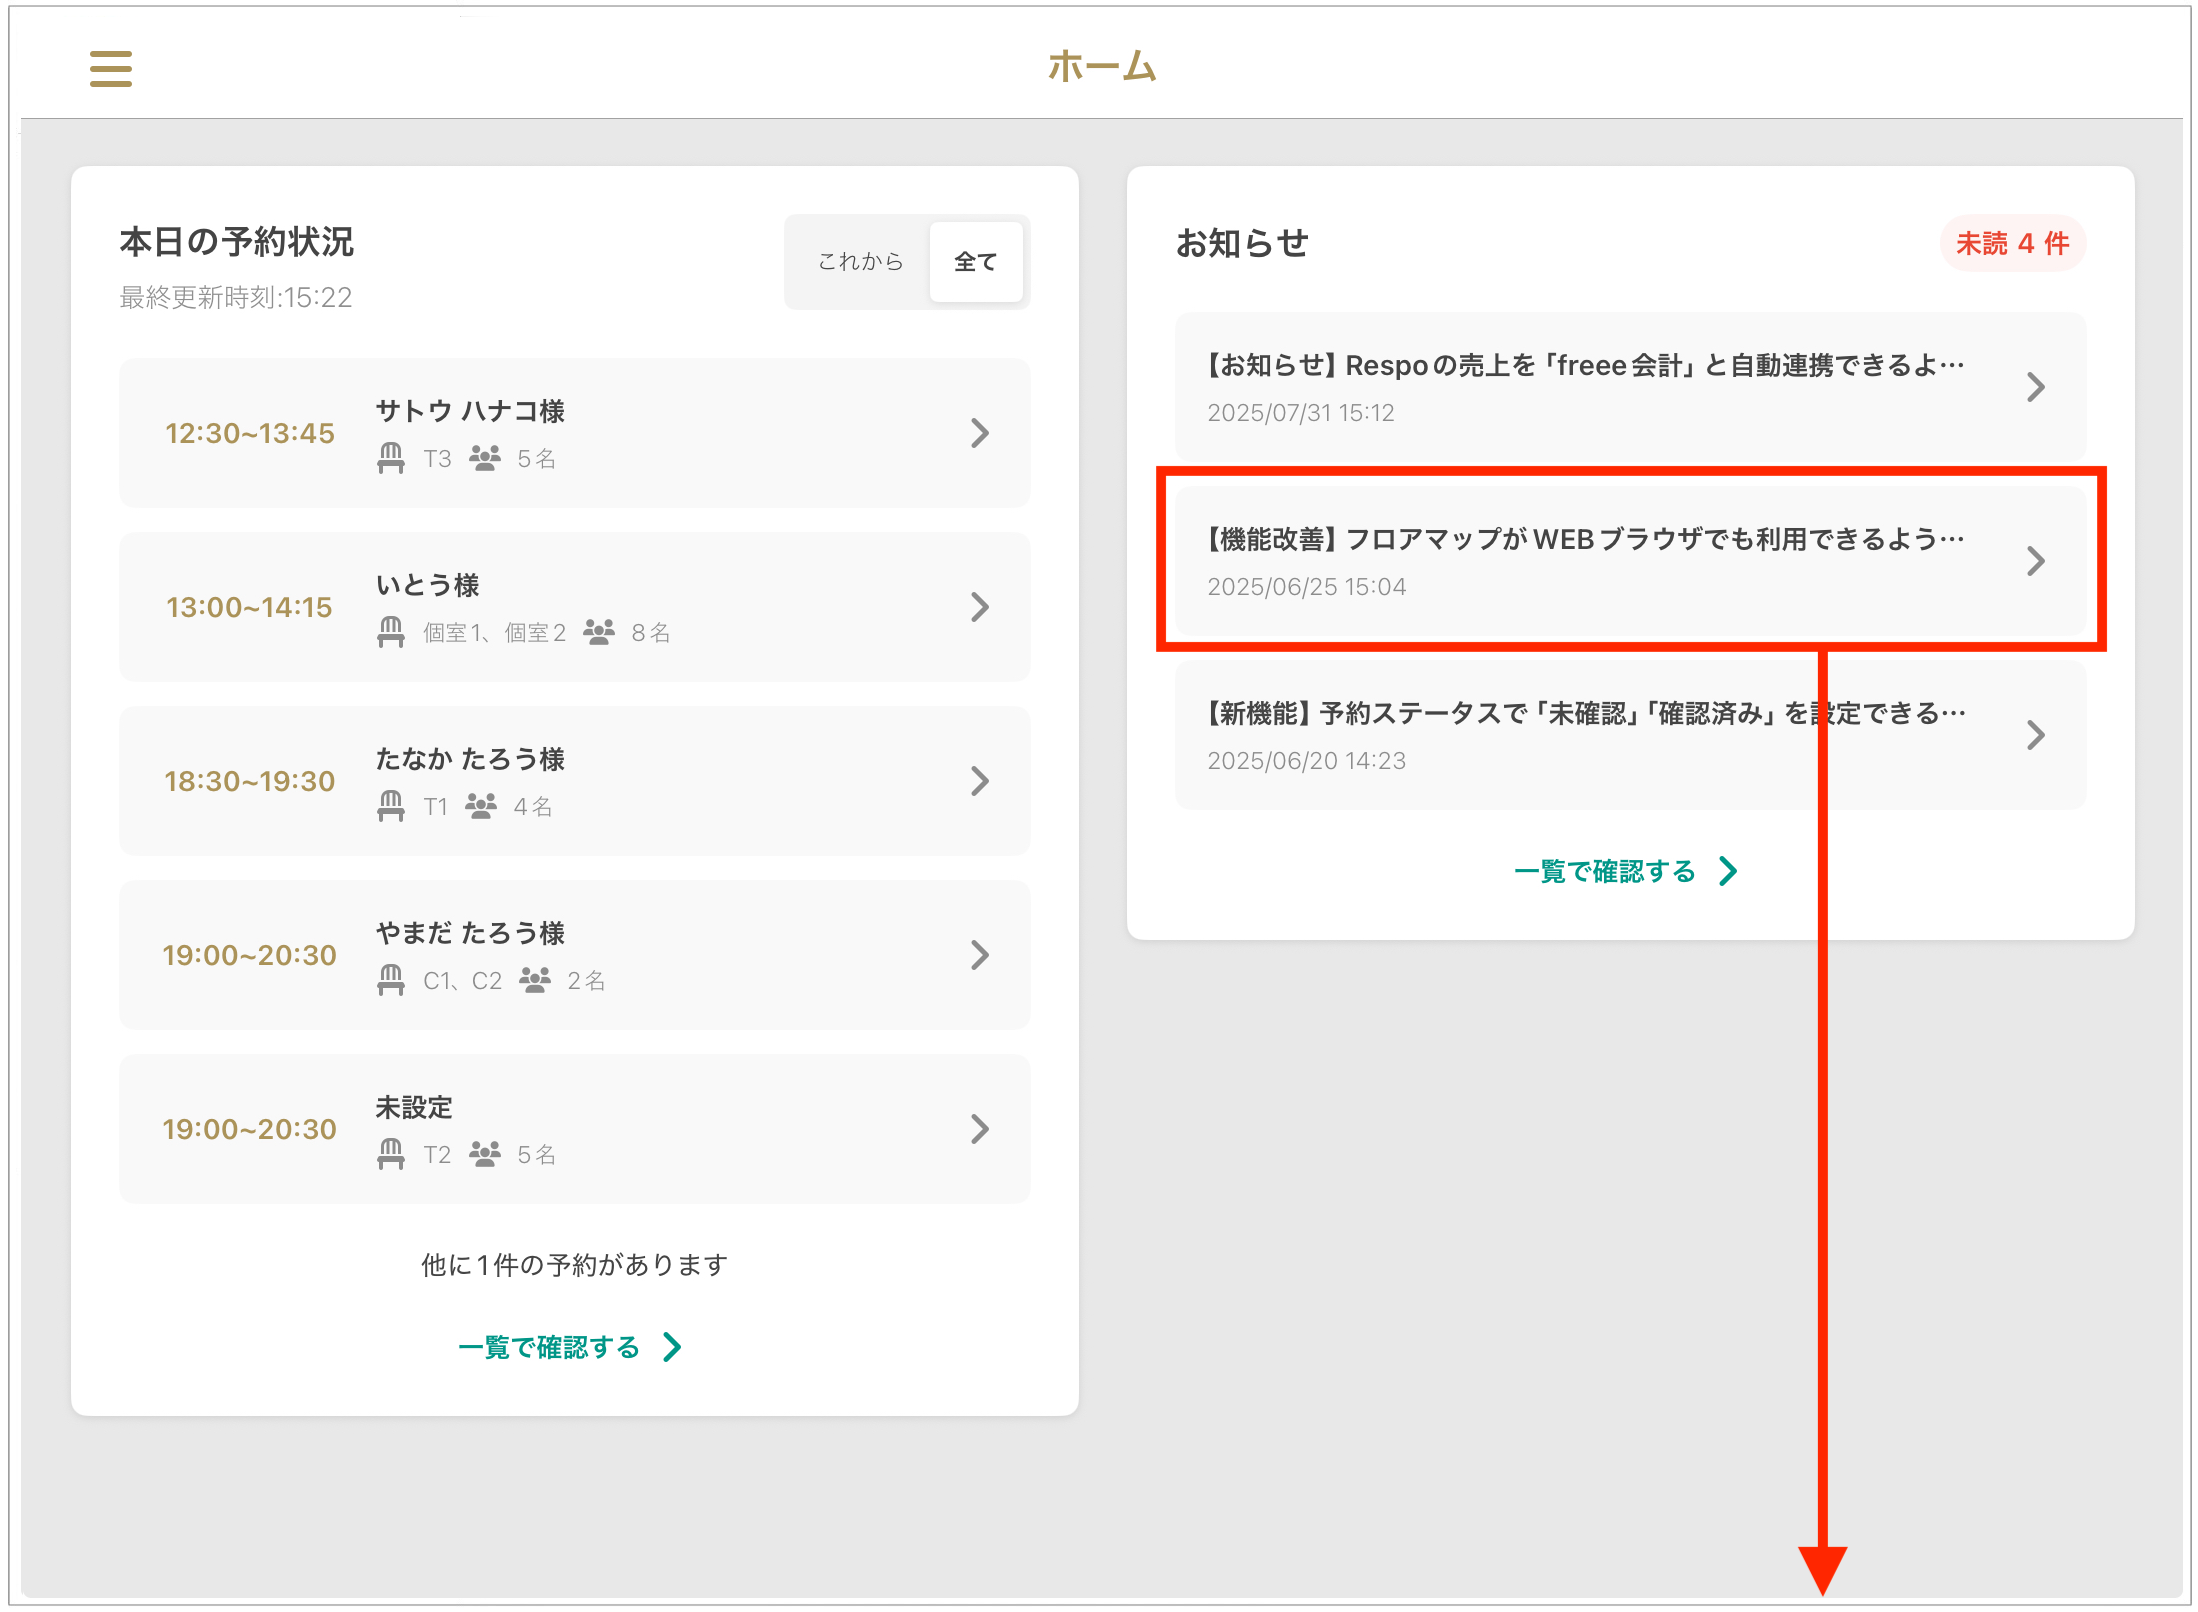Screen dimensions: 2198x1612
Task: Click the ホーム page title
Action: (1101, 67)
